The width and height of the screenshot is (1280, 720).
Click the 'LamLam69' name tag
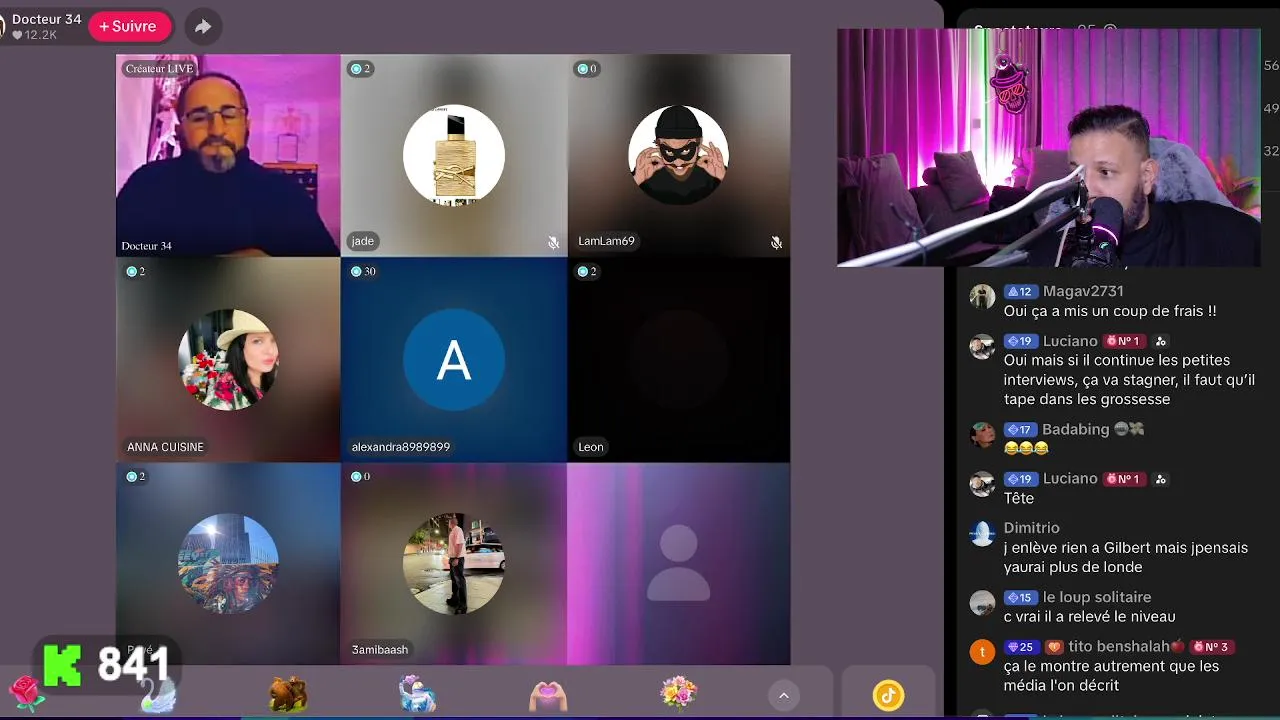606,241
